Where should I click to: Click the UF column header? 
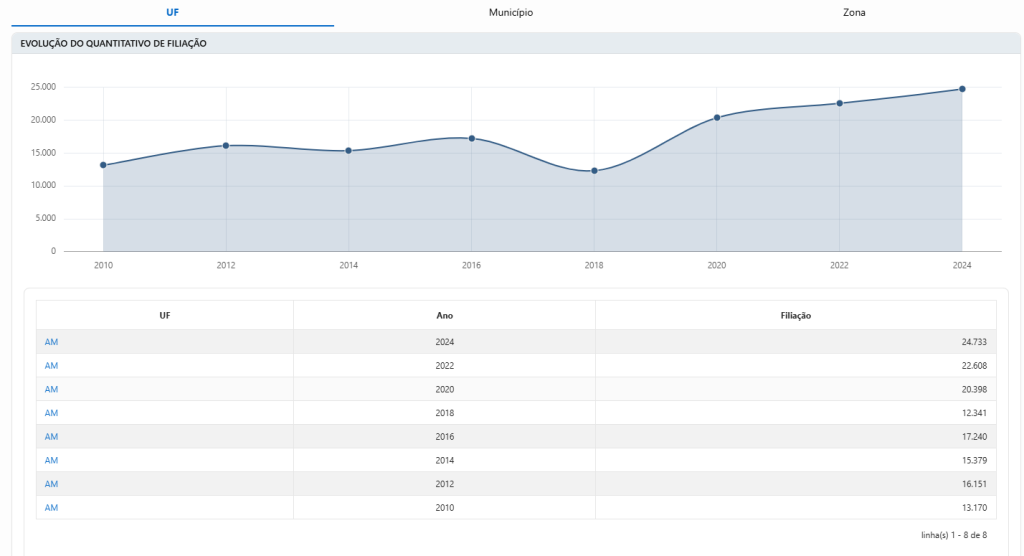(x=165, y=315)
